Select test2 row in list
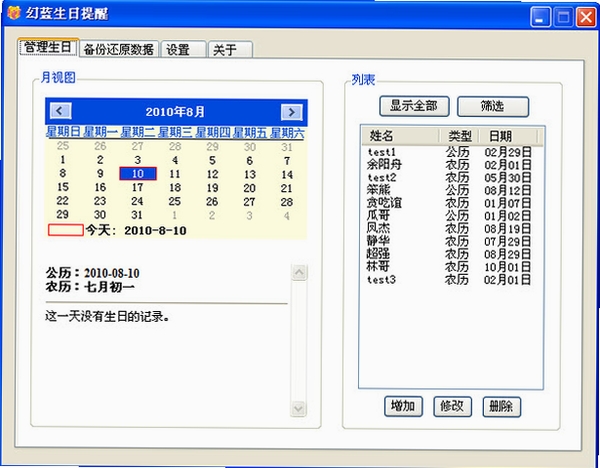Image resolution: width=600 pixels, height=468 pixels. [x=450, y=178]
